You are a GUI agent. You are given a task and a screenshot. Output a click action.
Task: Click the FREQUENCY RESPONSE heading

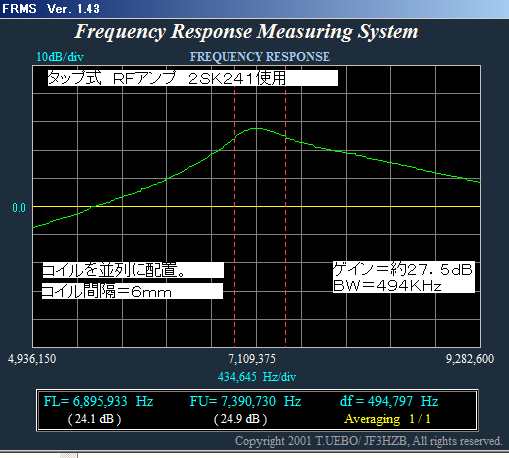(x=260, y=57)
